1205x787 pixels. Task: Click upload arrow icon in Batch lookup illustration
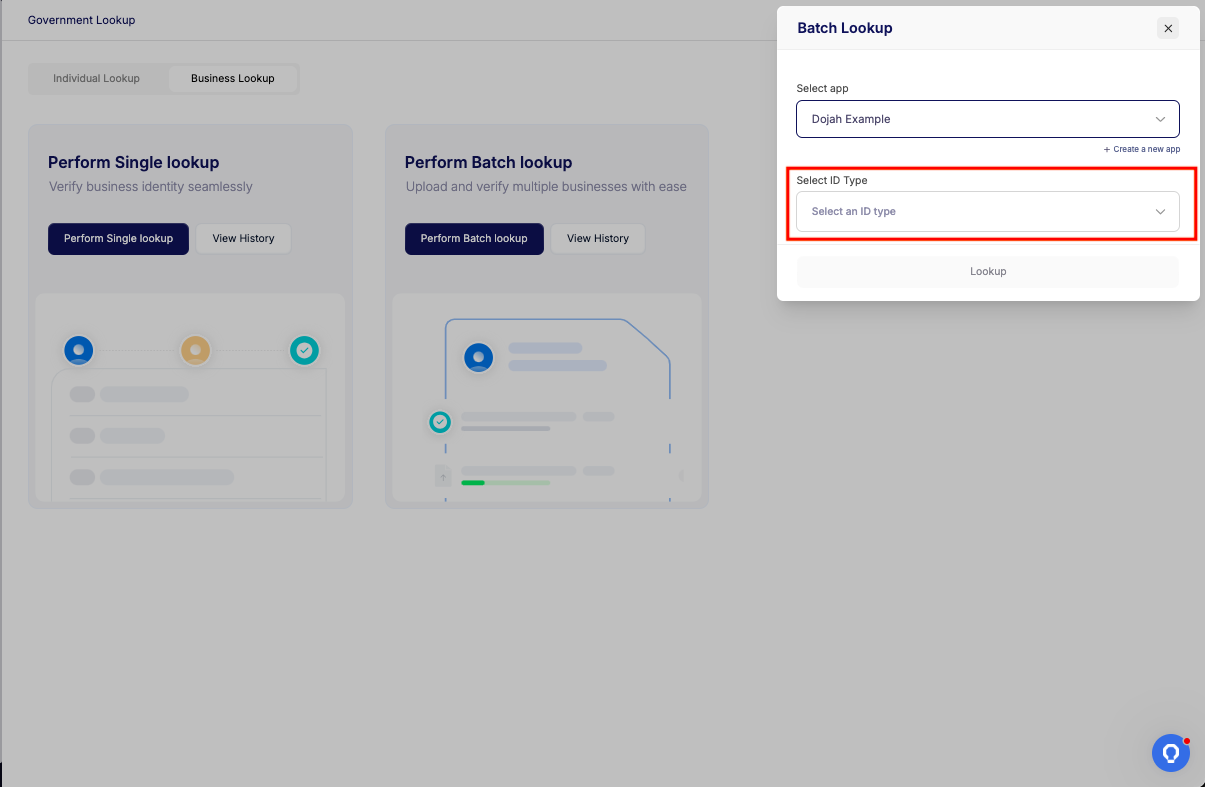[x=443, y=477]
